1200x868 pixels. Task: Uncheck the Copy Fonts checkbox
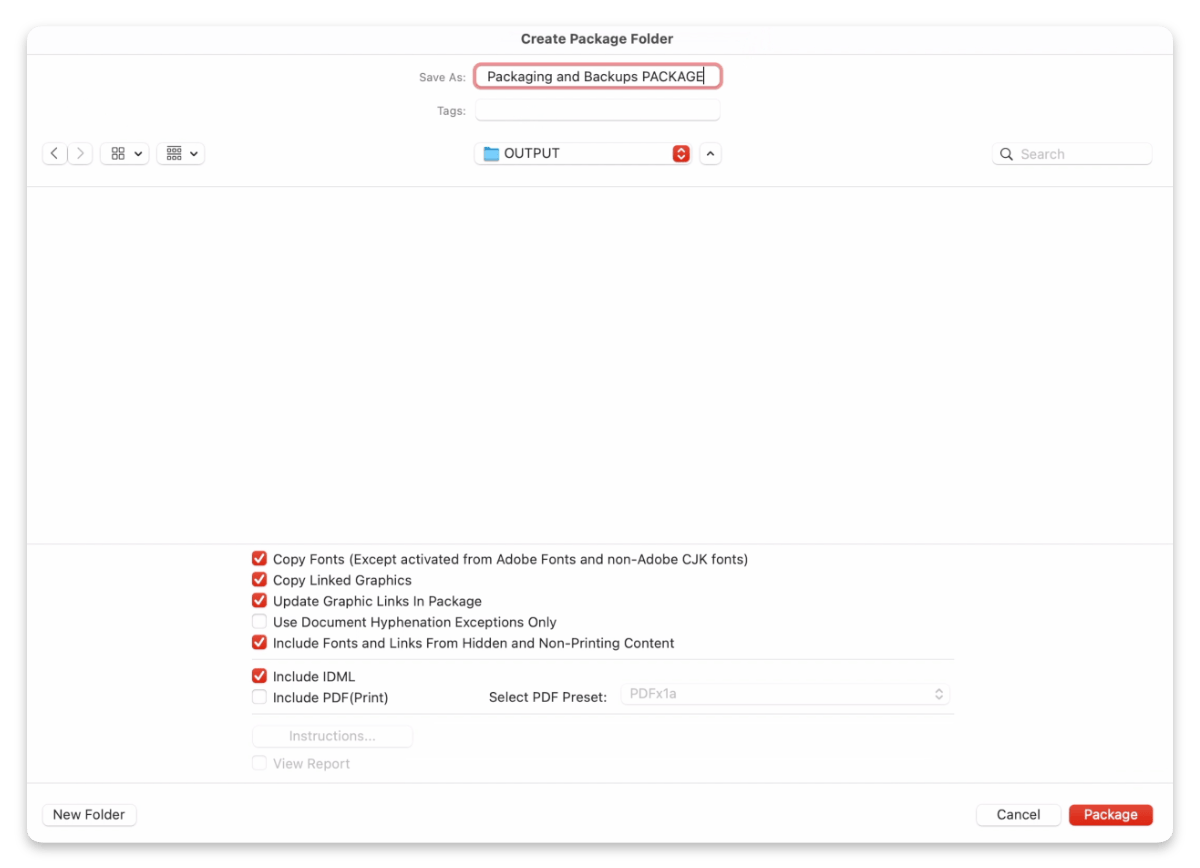(x=260, y=559)
